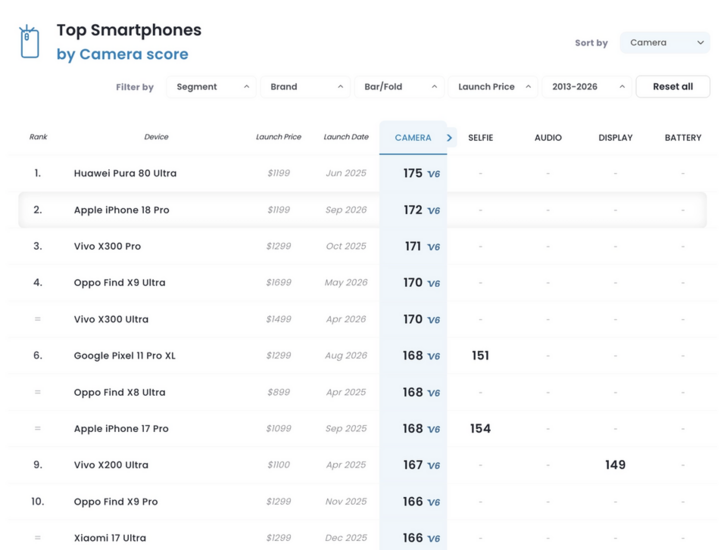The width and height of the screenshot is (727, 550).
Task: Open the 2013-2026 year range filter
Action: click(x=587, y=87)
